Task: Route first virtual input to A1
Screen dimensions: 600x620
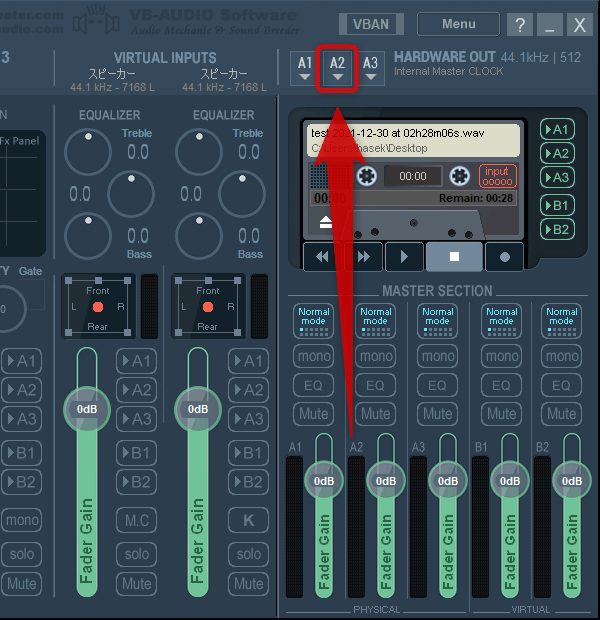Action: pos(136,361)
